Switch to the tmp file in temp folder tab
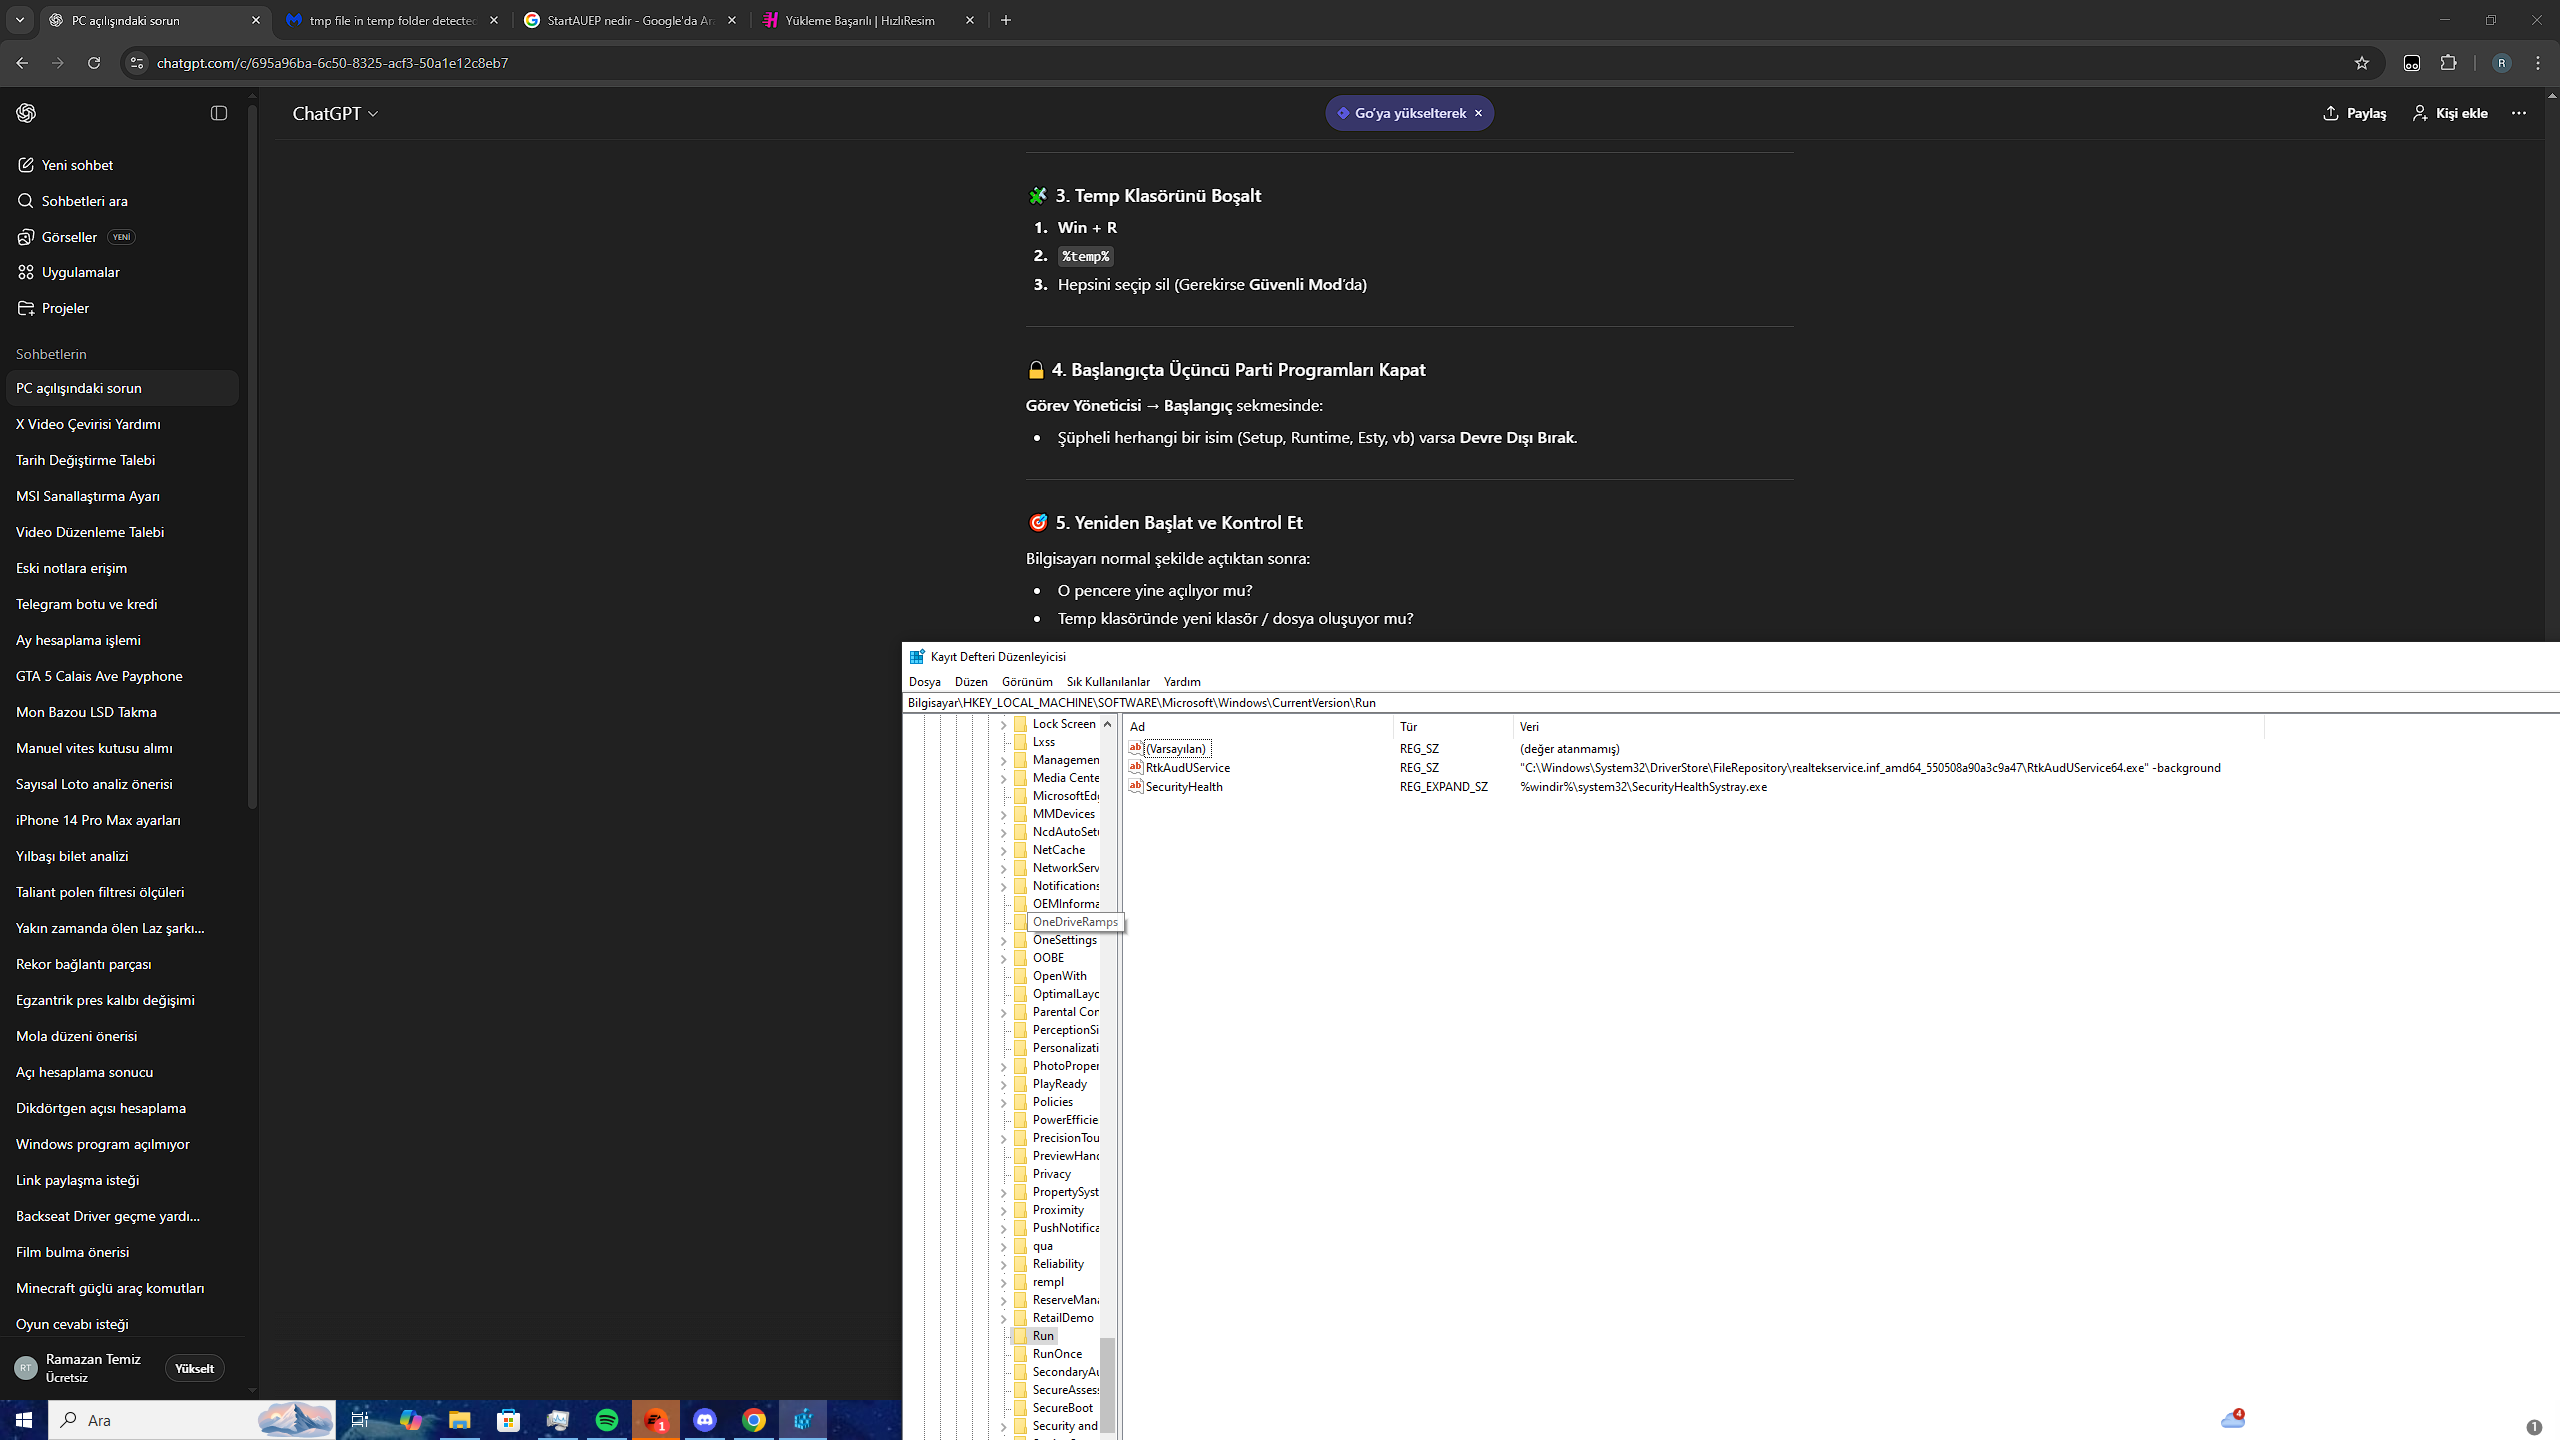Viewport: 2560px width, 1440px height. [x=392, y=20]
